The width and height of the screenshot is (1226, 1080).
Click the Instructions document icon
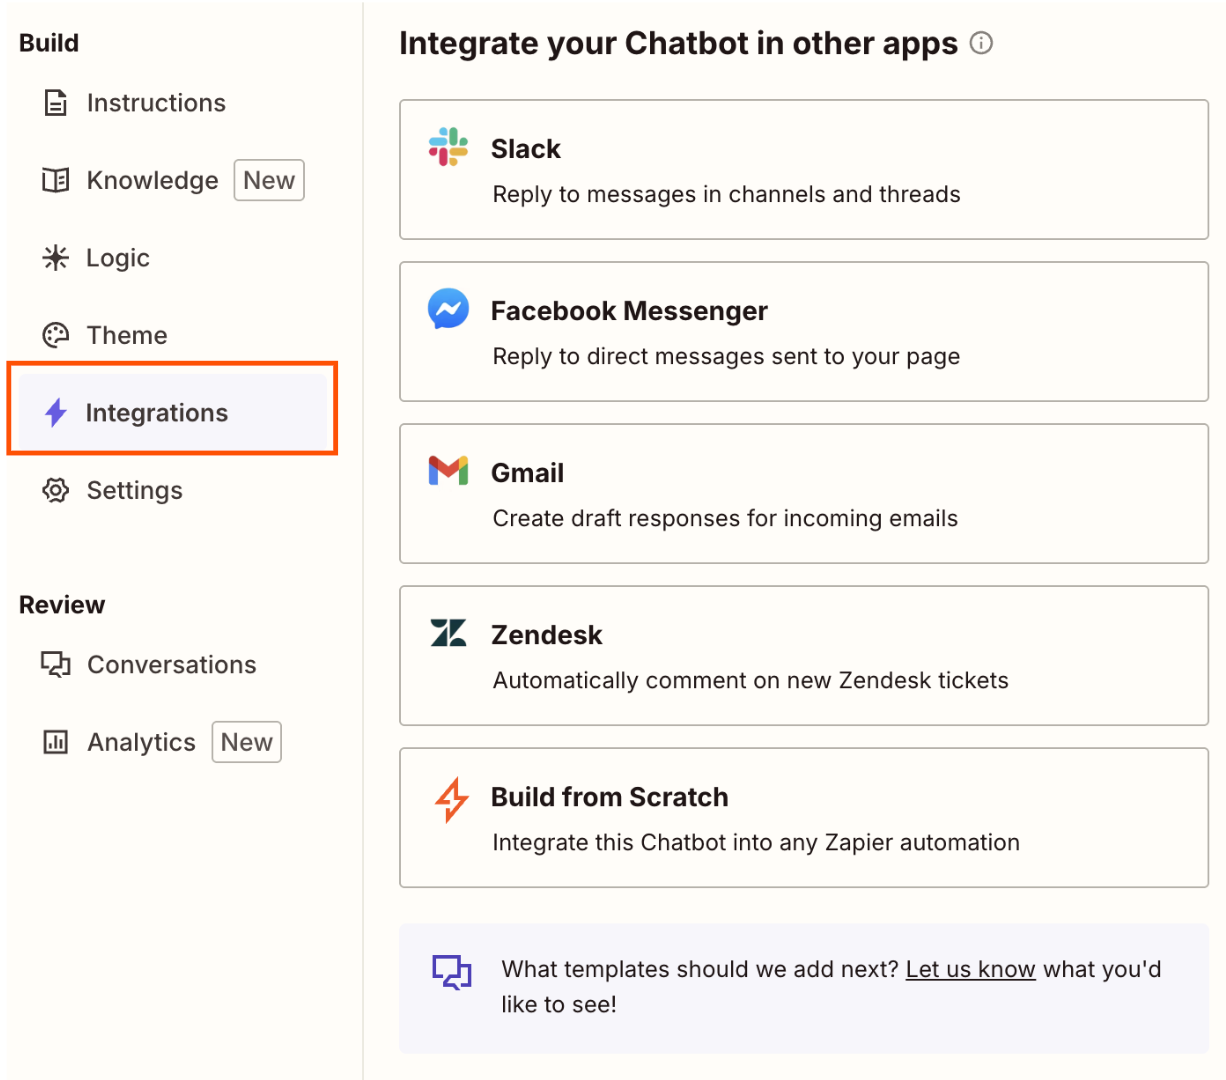pyautogui.click(x=56, y=103)
